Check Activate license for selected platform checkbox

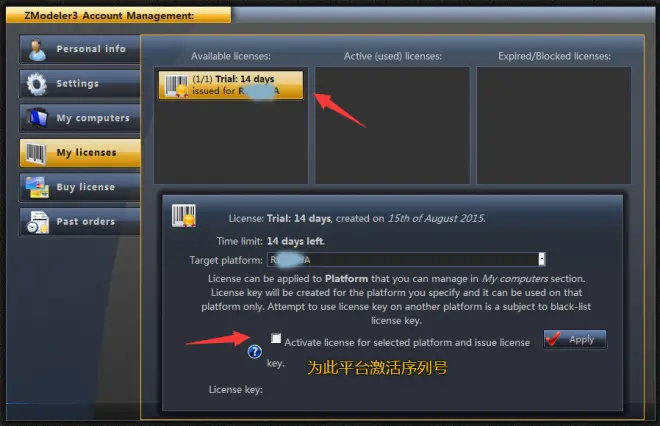pyautogui.click(x=276, y=338)
